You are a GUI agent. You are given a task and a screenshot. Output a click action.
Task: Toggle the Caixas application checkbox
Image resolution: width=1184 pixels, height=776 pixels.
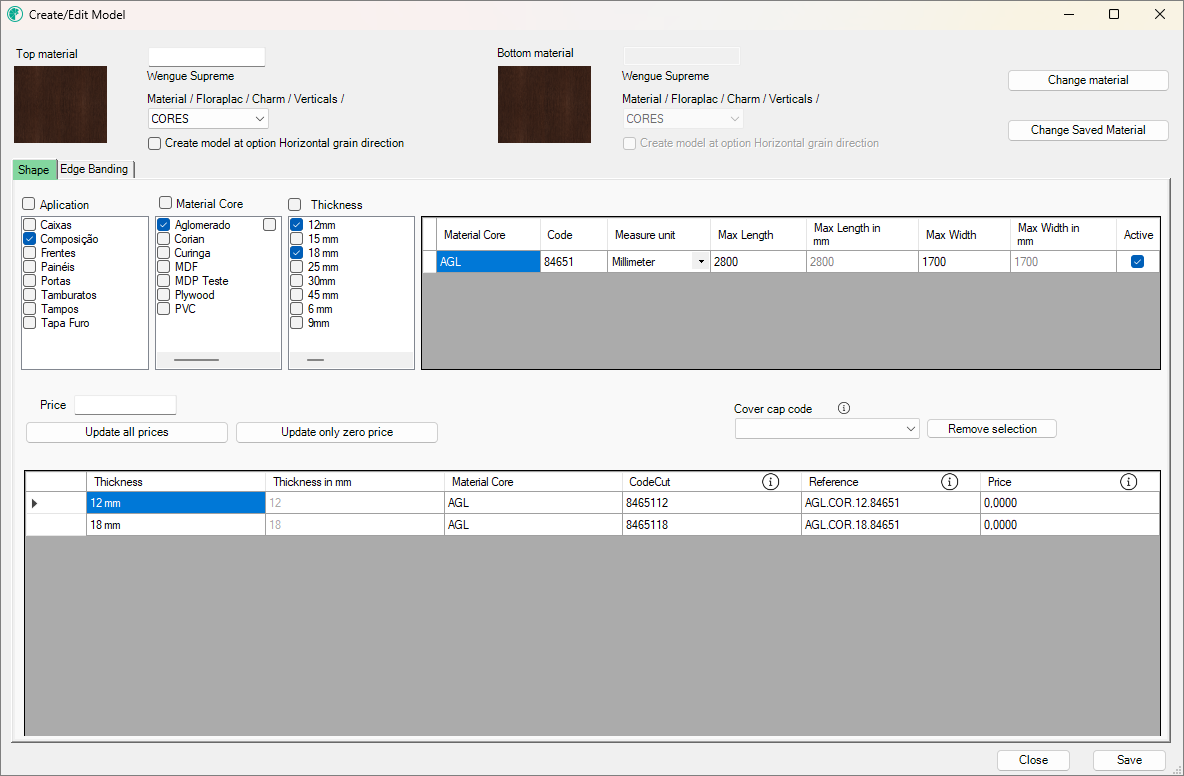point(30,225)
